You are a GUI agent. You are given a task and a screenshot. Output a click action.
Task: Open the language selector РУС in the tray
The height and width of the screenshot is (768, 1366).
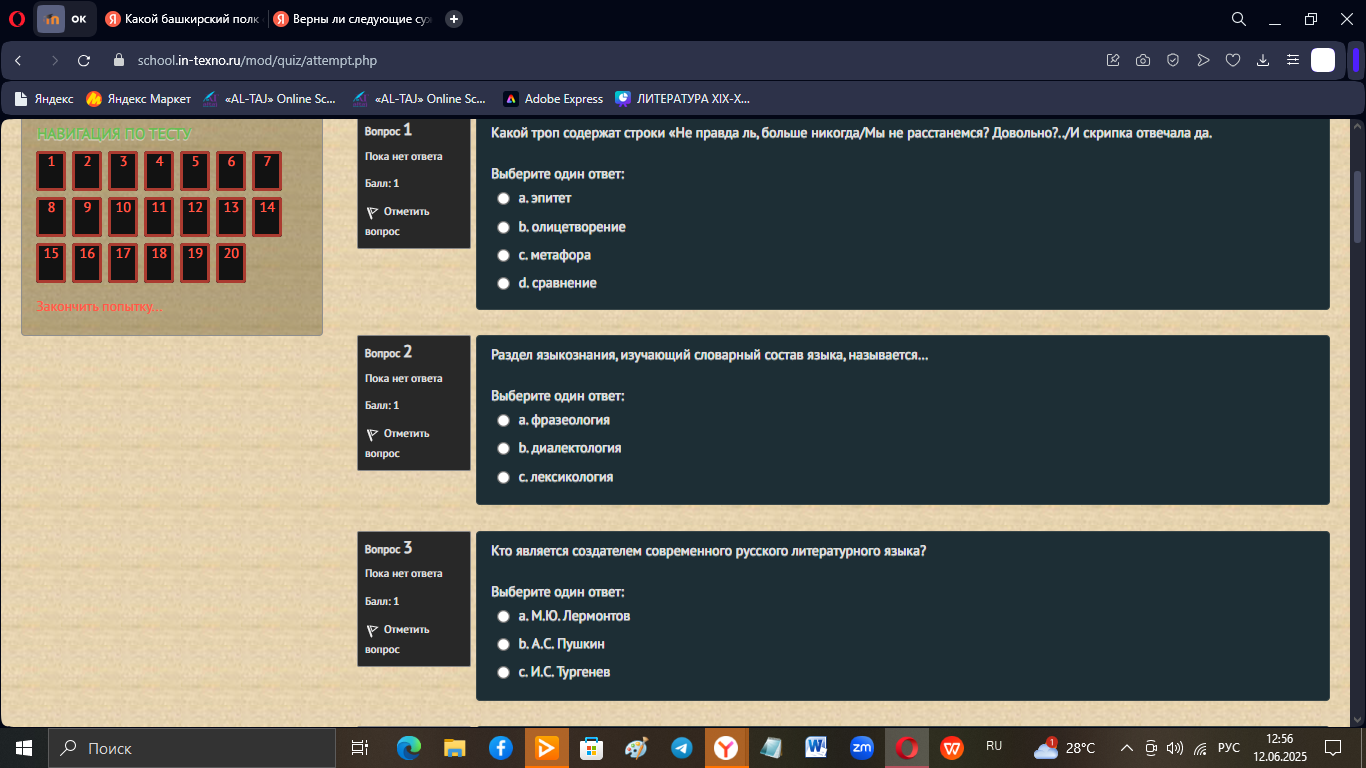tap(1229, 748)
